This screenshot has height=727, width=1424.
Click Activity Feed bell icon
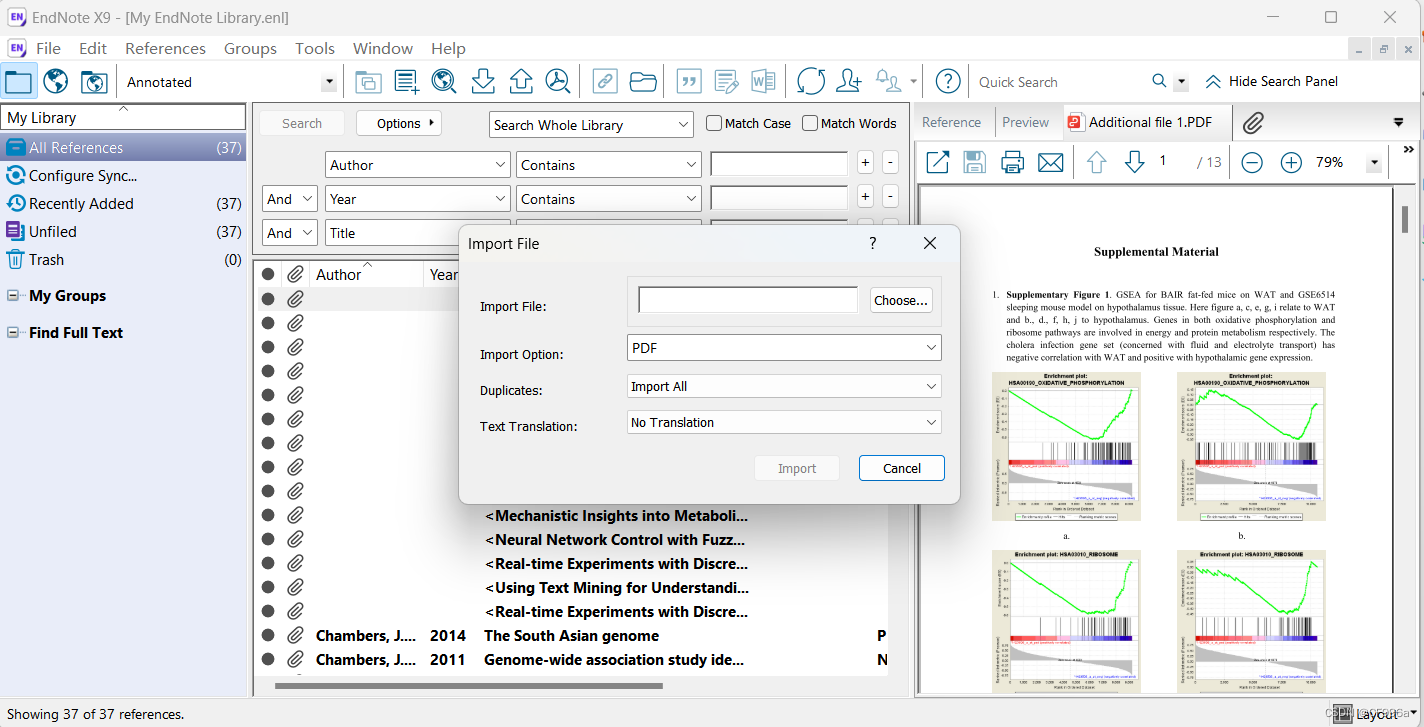coord(888,82)
